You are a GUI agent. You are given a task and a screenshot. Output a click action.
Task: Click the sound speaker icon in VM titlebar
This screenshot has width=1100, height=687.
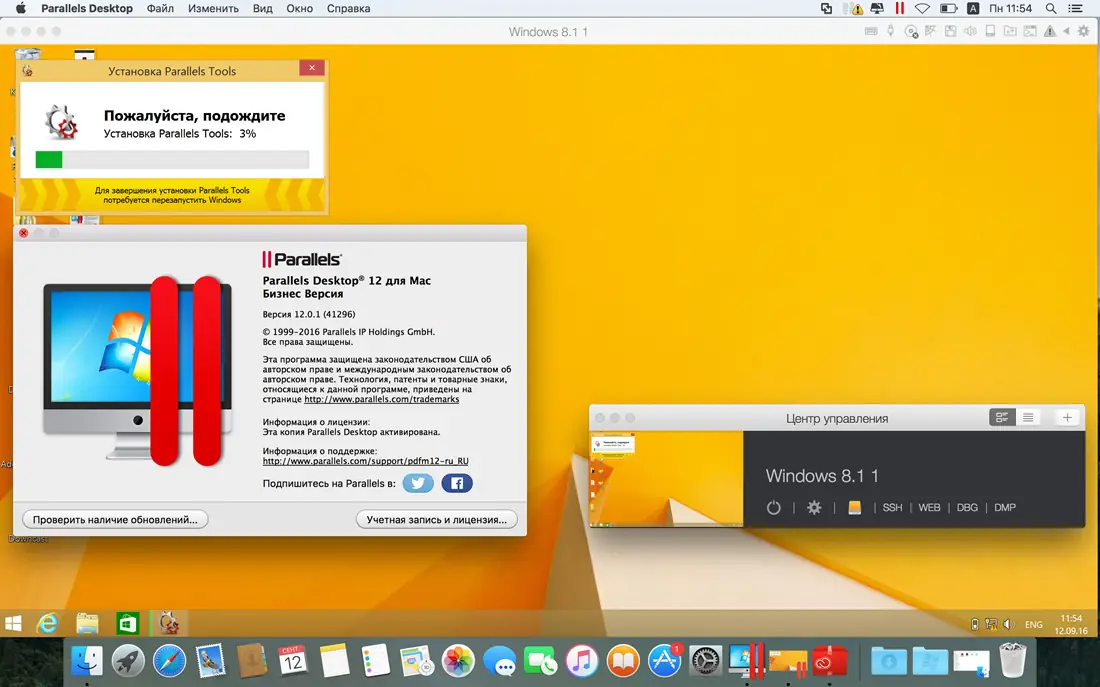[x=970, y=32]
